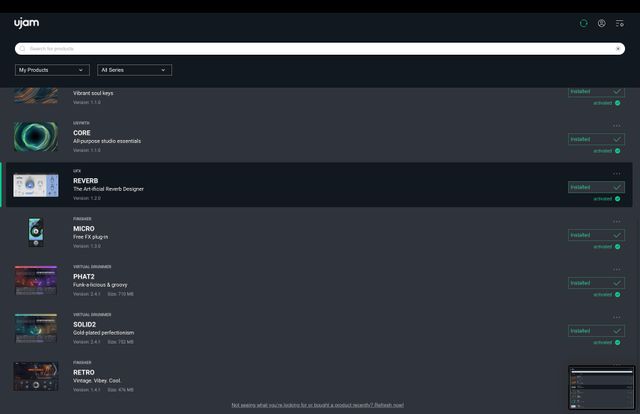
Task: Click activated checkmark badge for REVERB
Action: click(617, 199)
